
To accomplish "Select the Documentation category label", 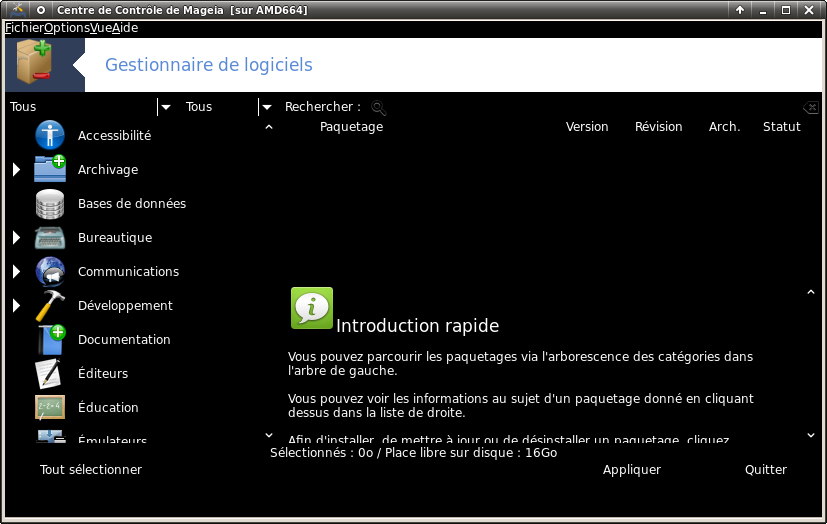I will (124, 339).
